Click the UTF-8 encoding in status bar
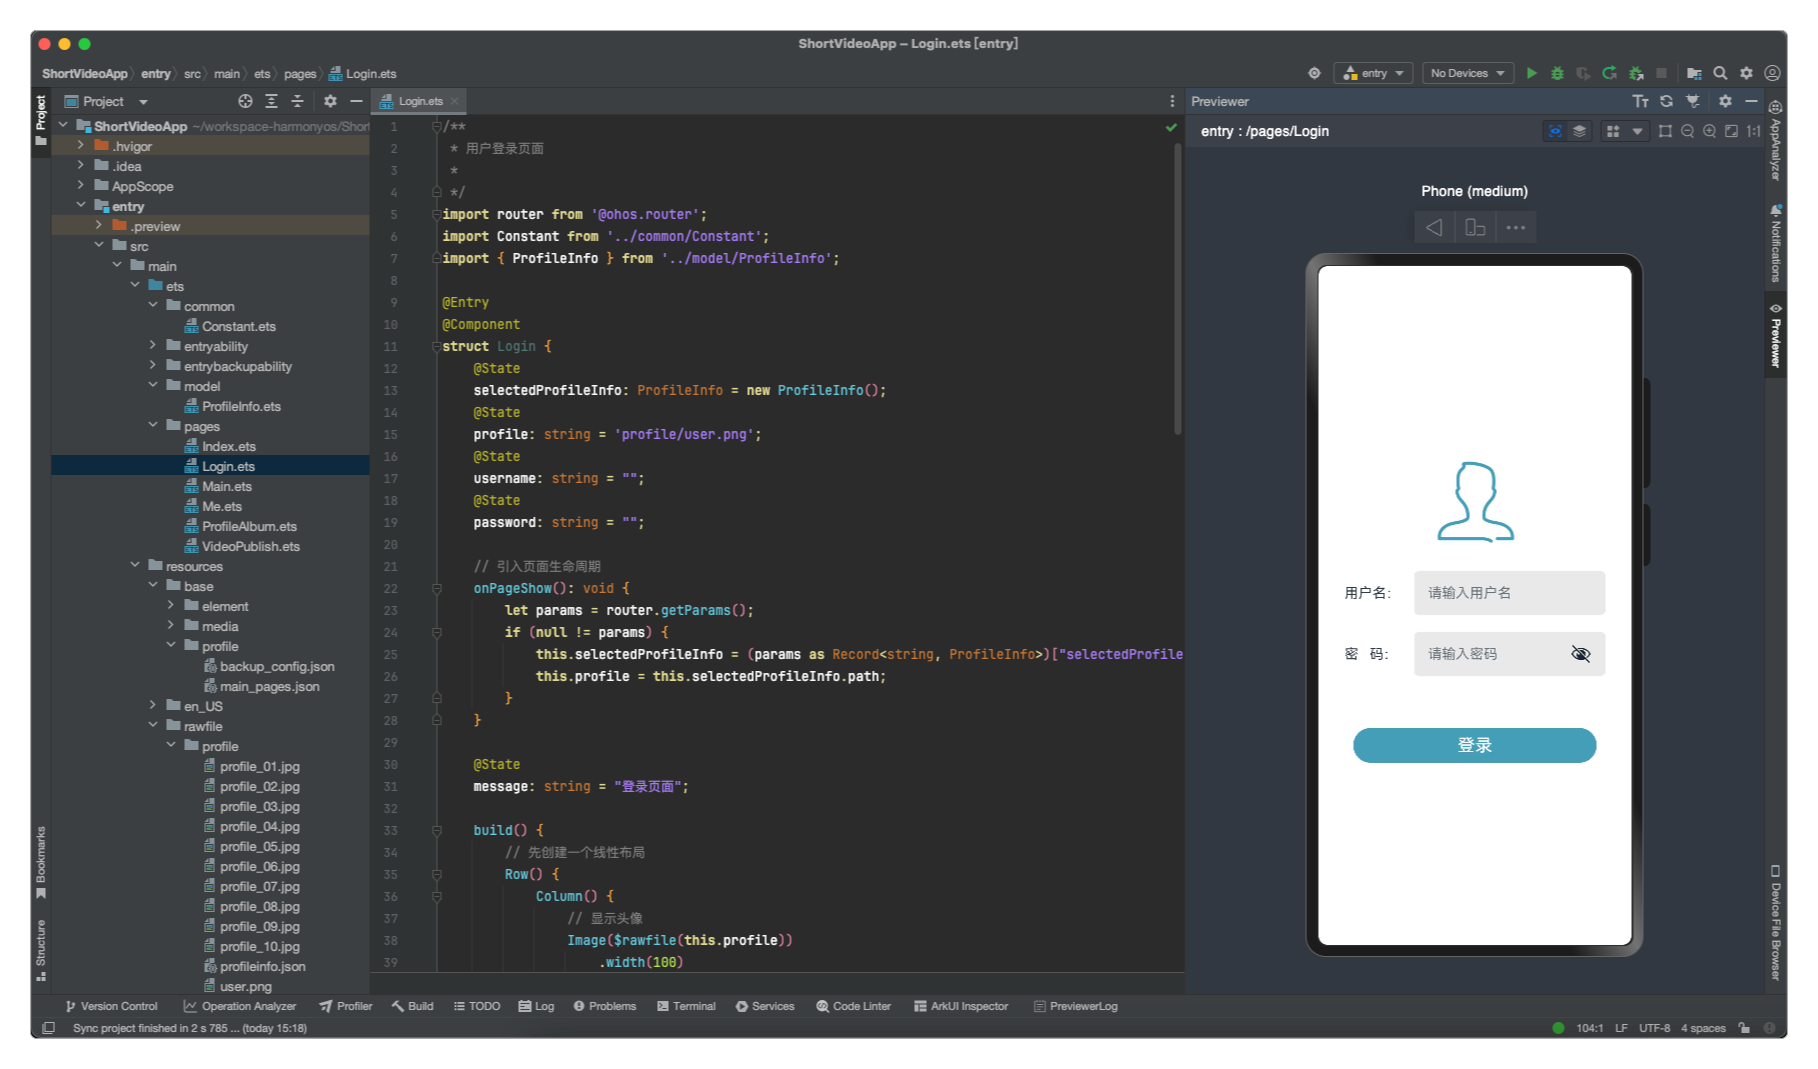The width and height of the screenshot is (1818, 1069). click(1654, 1028)
